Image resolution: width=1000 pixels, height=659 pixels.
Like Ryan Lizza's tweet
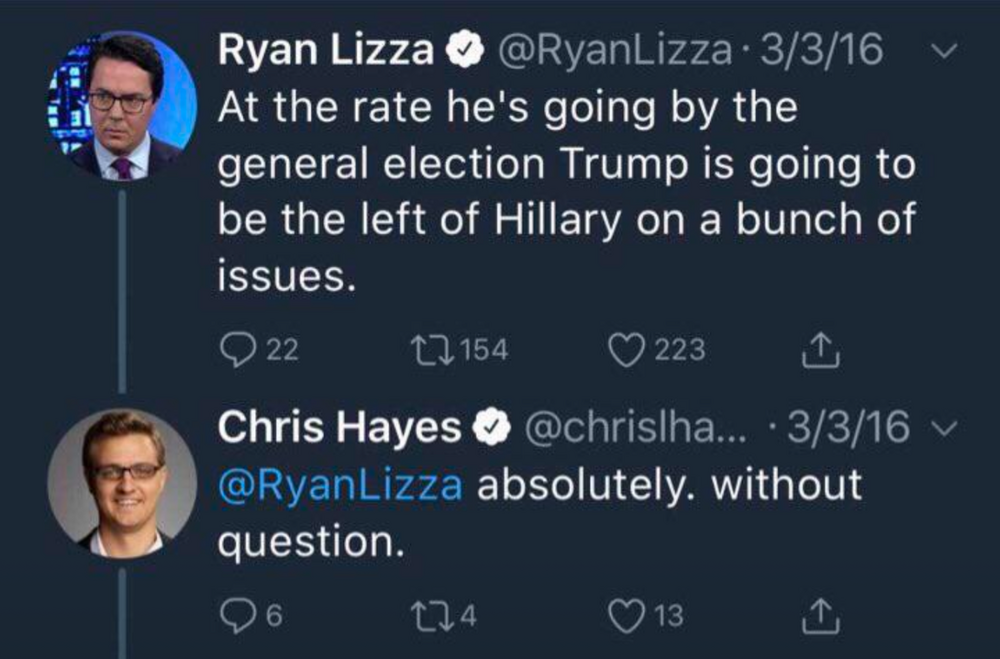pyautogui.click(x=627, y=350)
